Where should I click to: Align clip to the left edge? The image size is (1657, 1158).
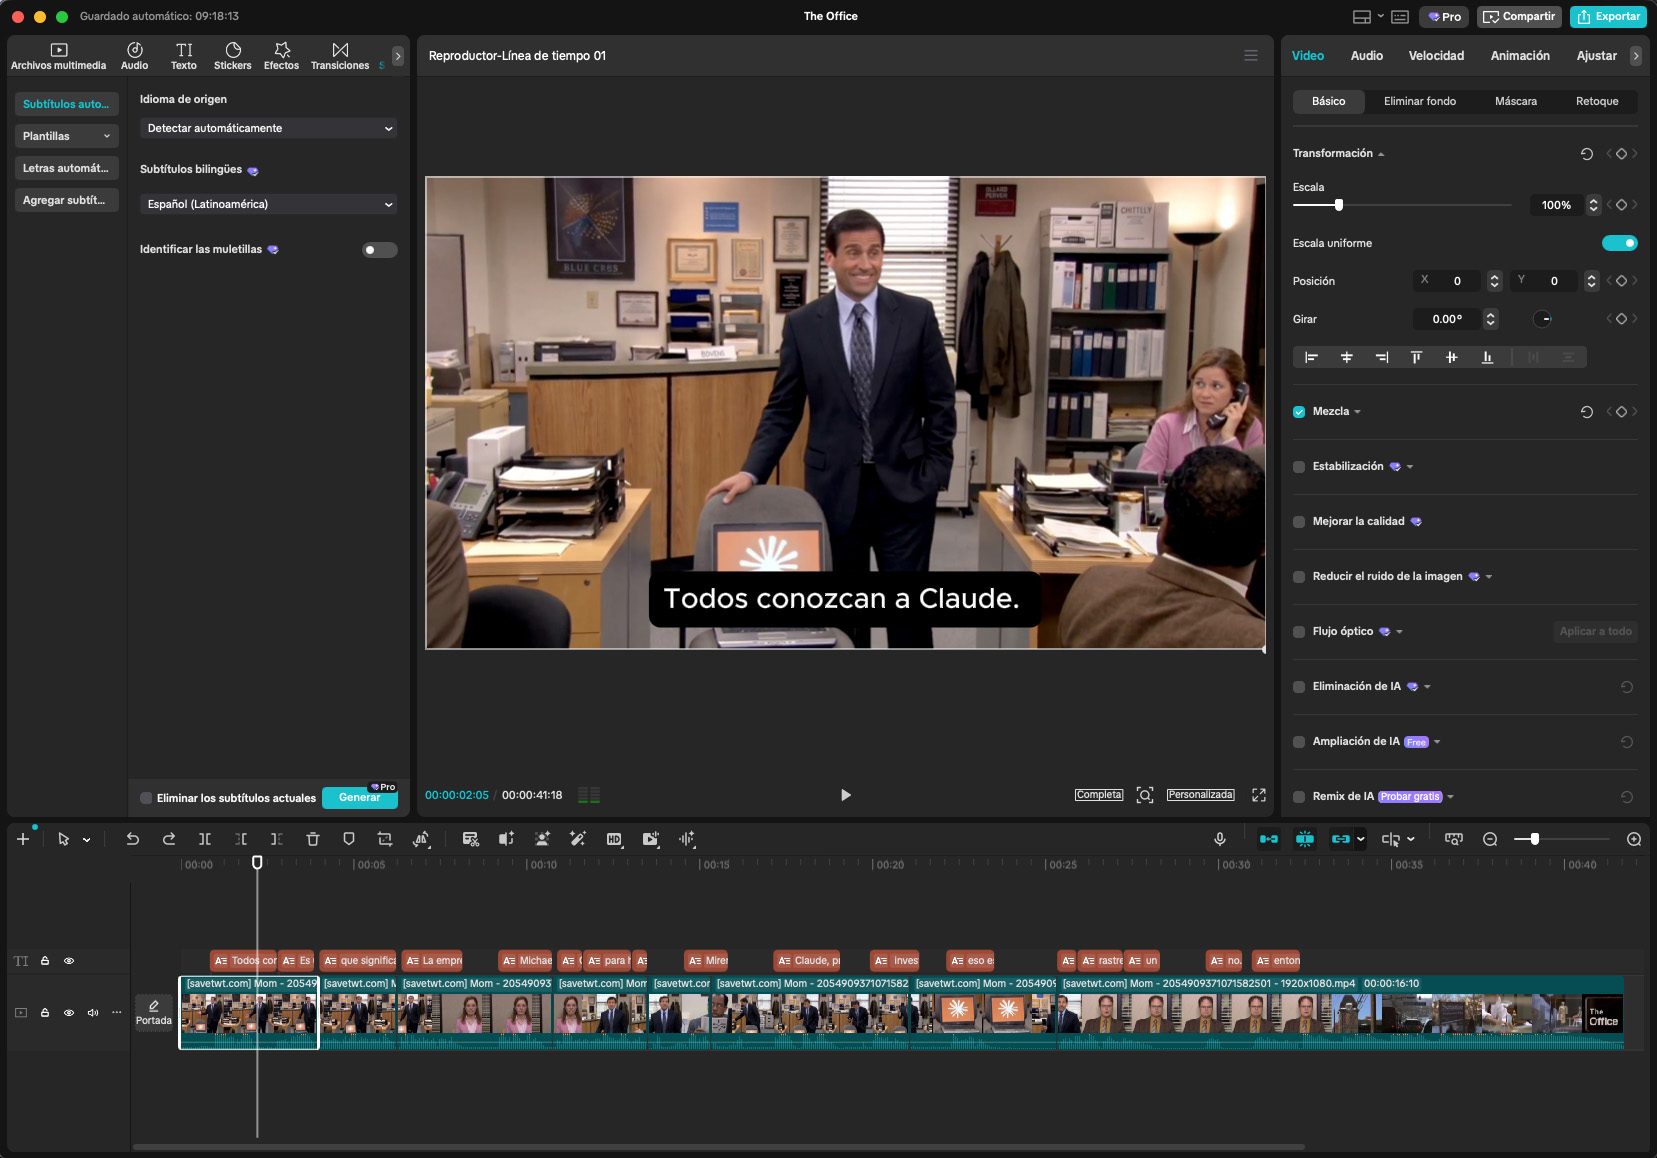(x=1311, y=357)
